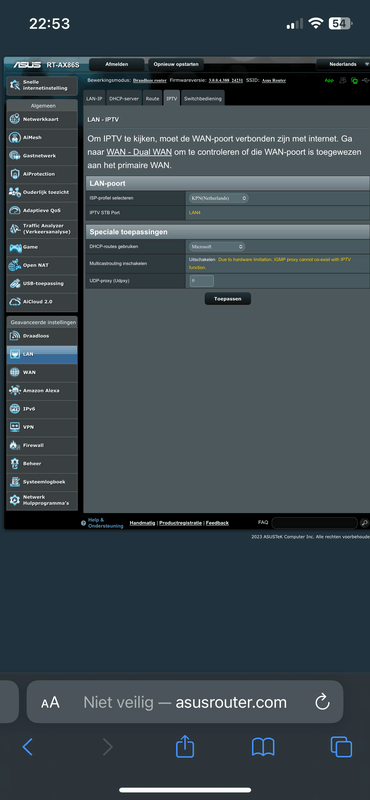Viewport: 370px width, 800px height.
Task: Switch to DHCP-server tab
Action: [x=124, y=98]
